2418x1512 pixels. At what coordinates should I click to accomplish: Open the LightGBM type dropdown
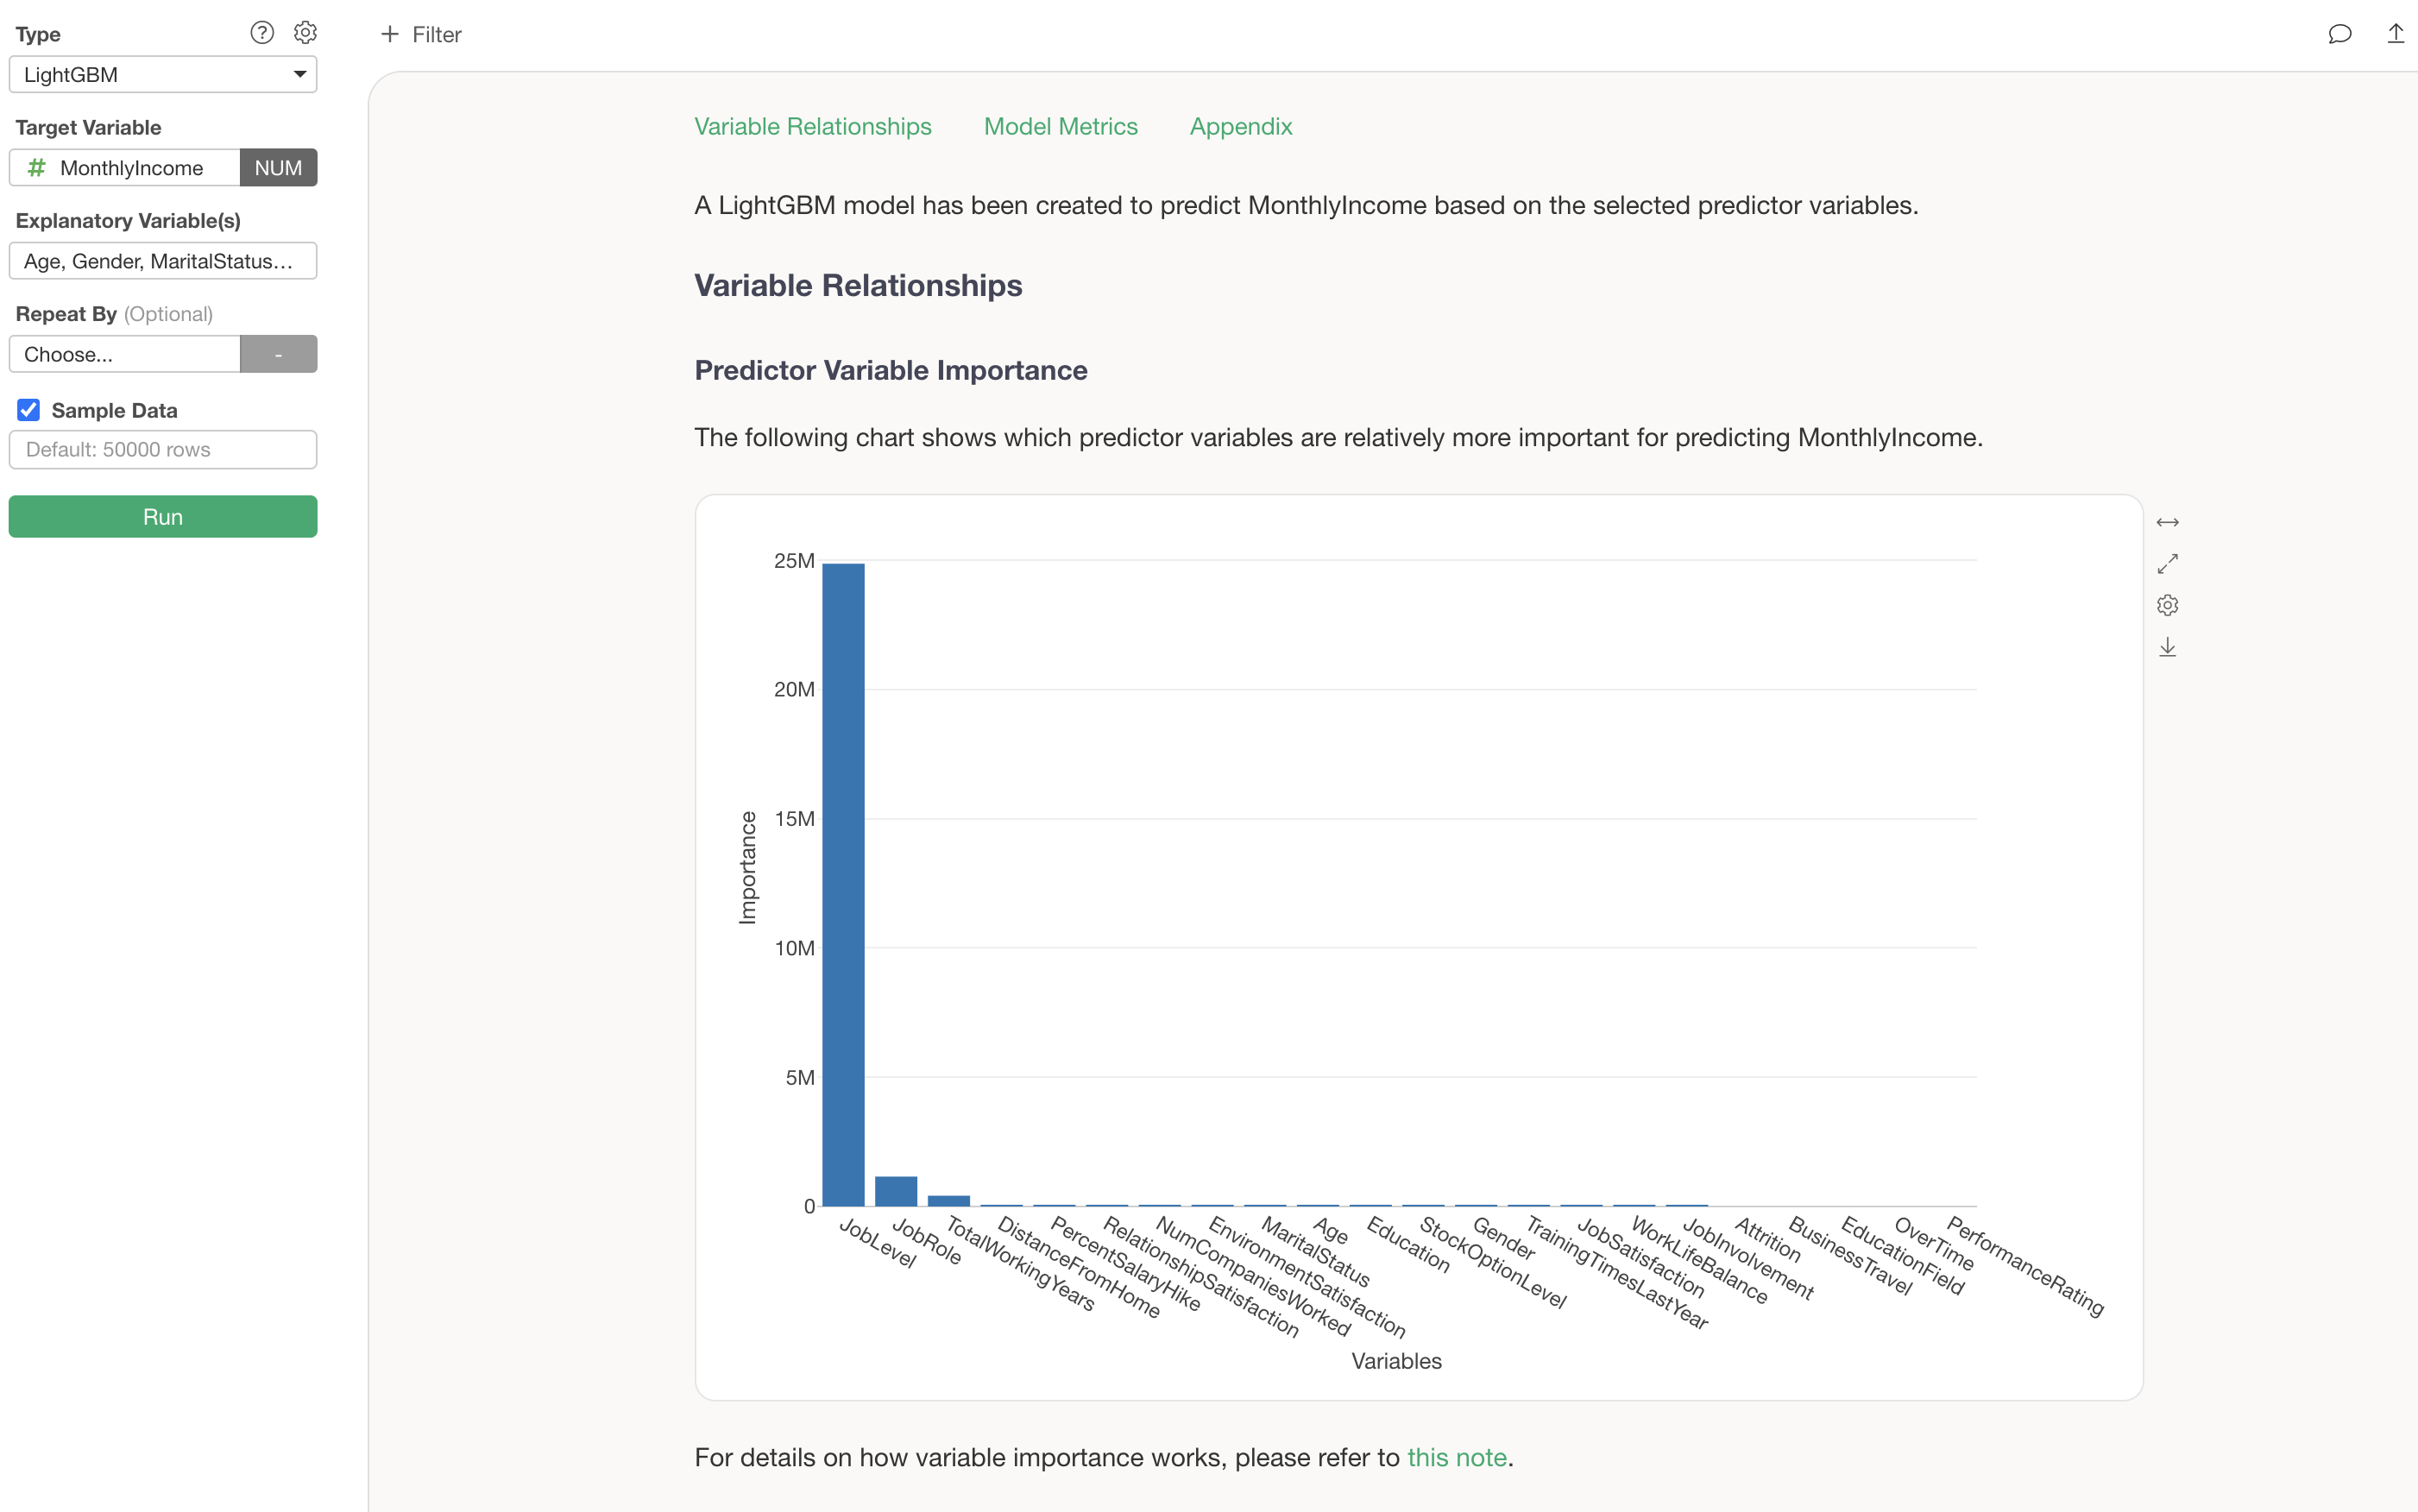coord(162,75)
